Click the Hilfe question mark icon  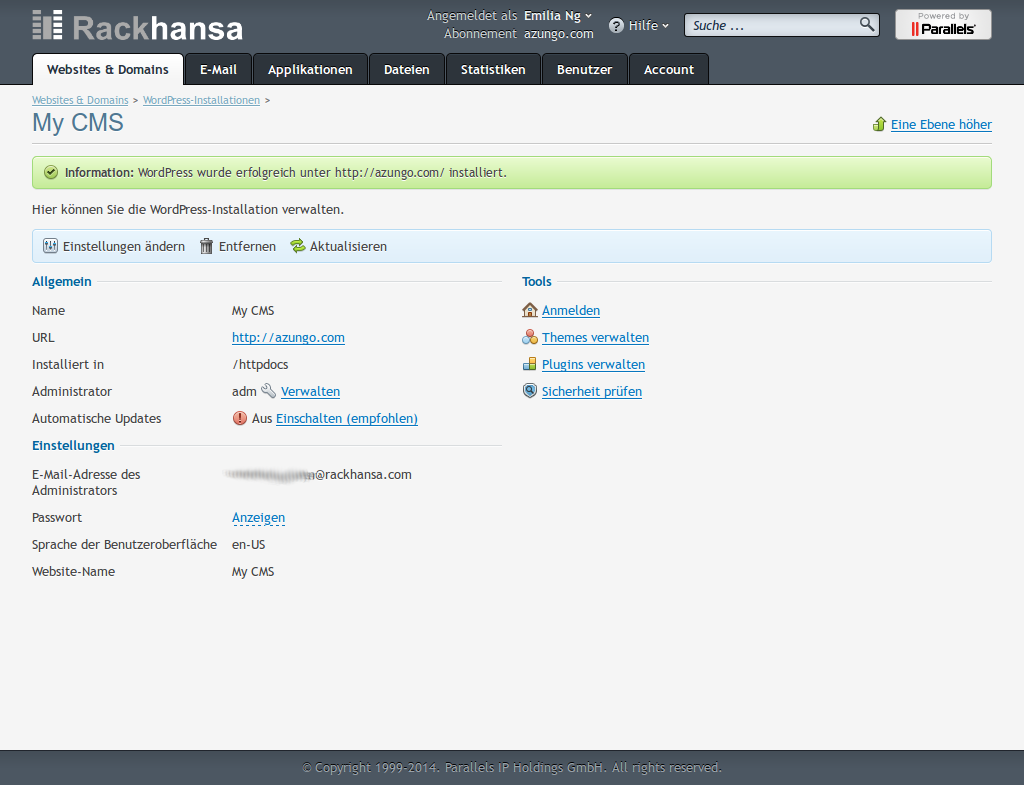click(616, 25)
